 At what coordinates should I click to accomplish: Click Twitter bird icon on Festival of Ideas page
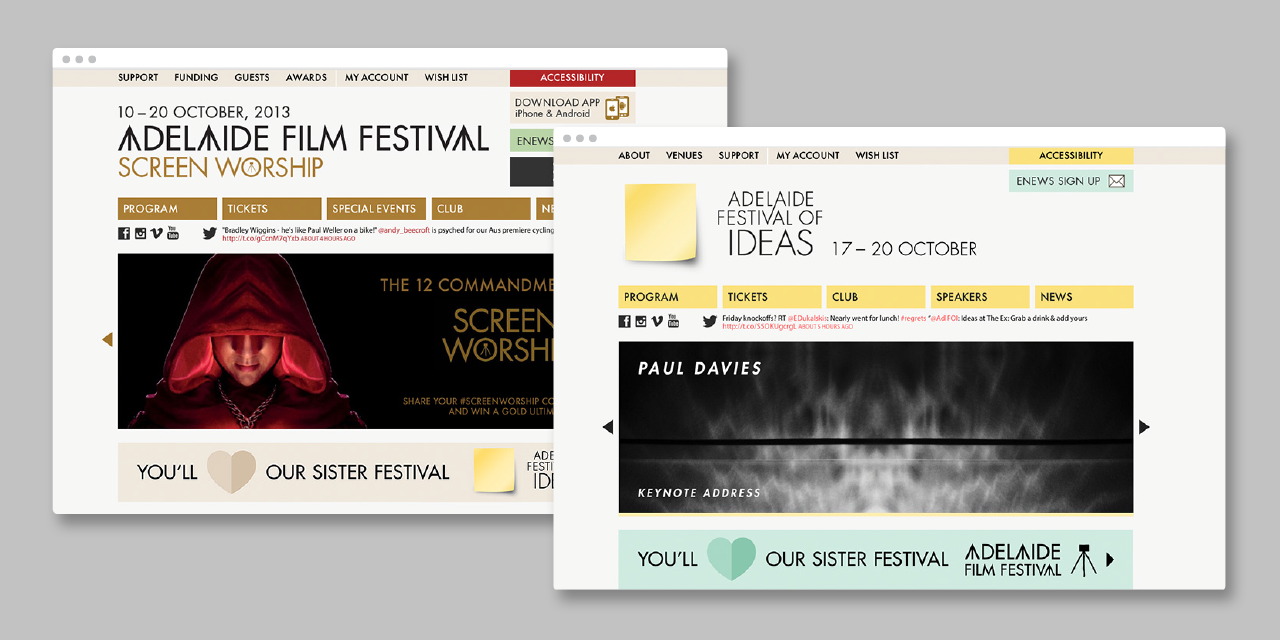pos(710,321)
